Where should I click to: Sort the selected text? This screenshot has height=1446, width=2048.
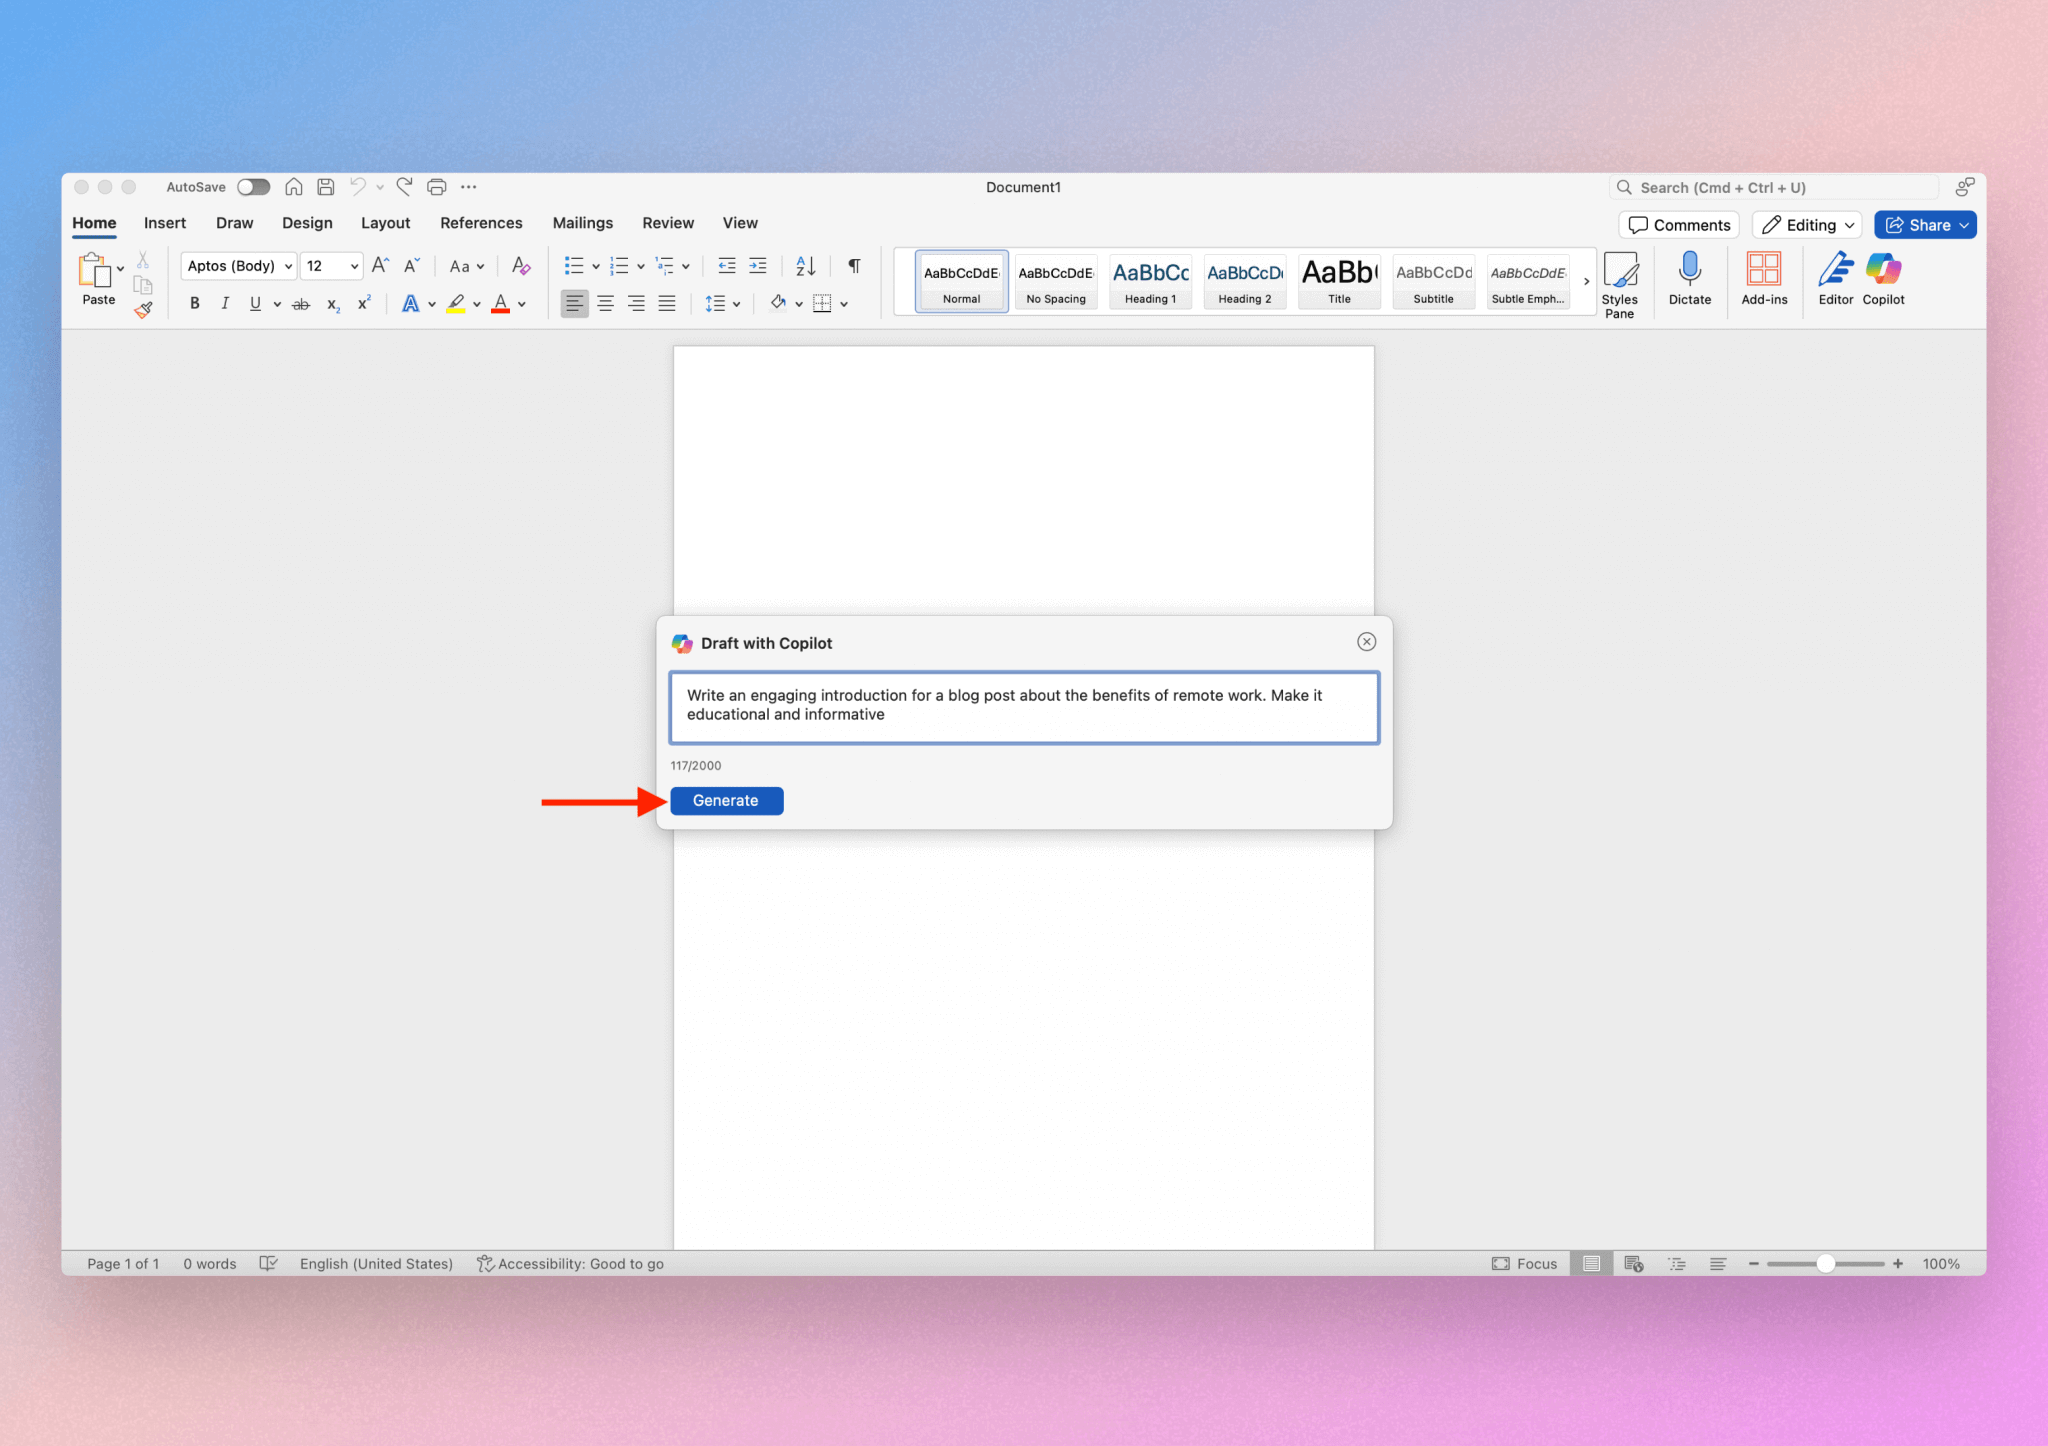[x=805, y=265]
